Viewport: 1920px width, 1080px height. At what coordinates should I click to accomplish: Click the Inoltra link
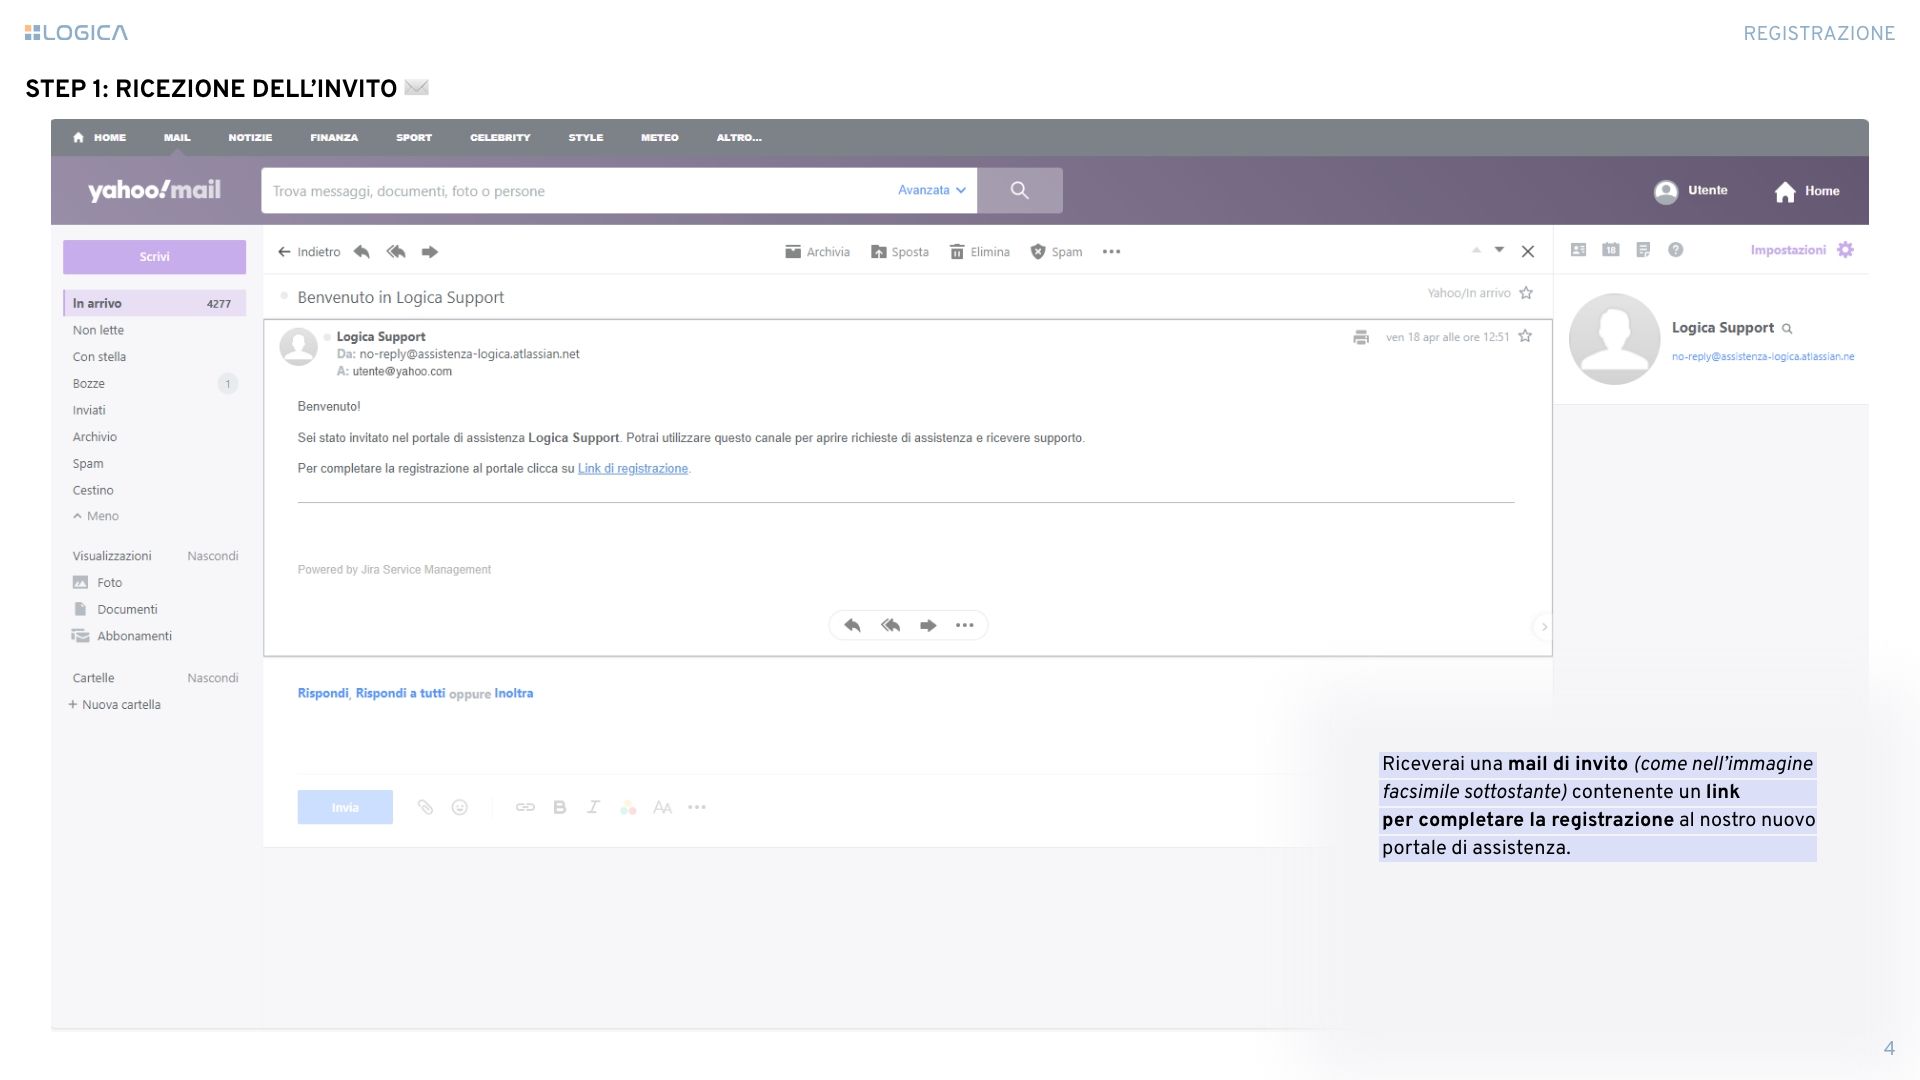tap(514, 693)
